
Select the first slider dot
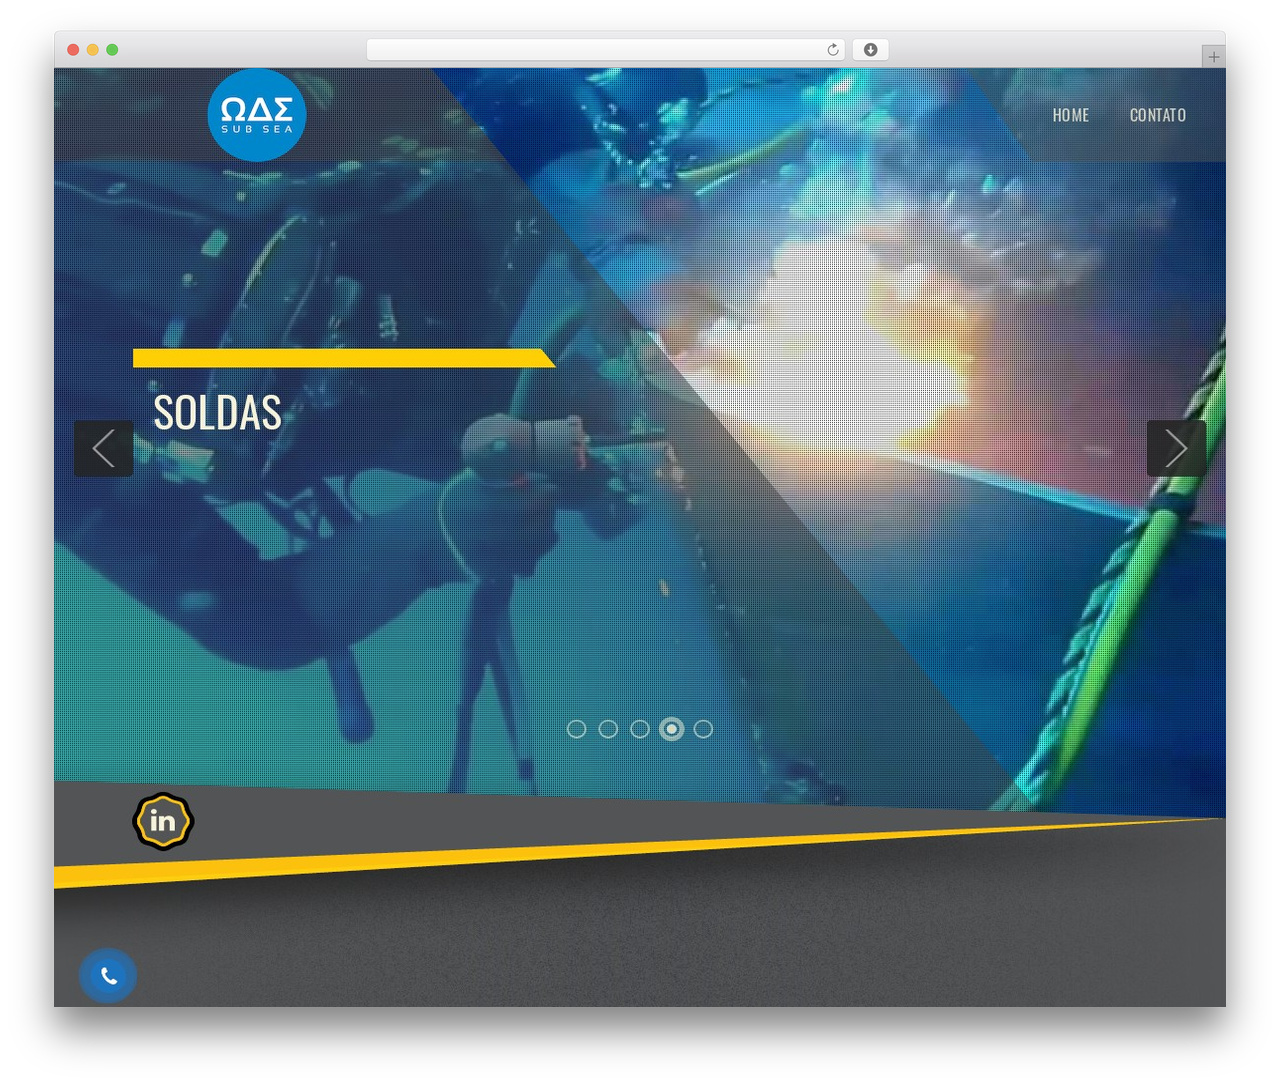(x=576, y=729)
